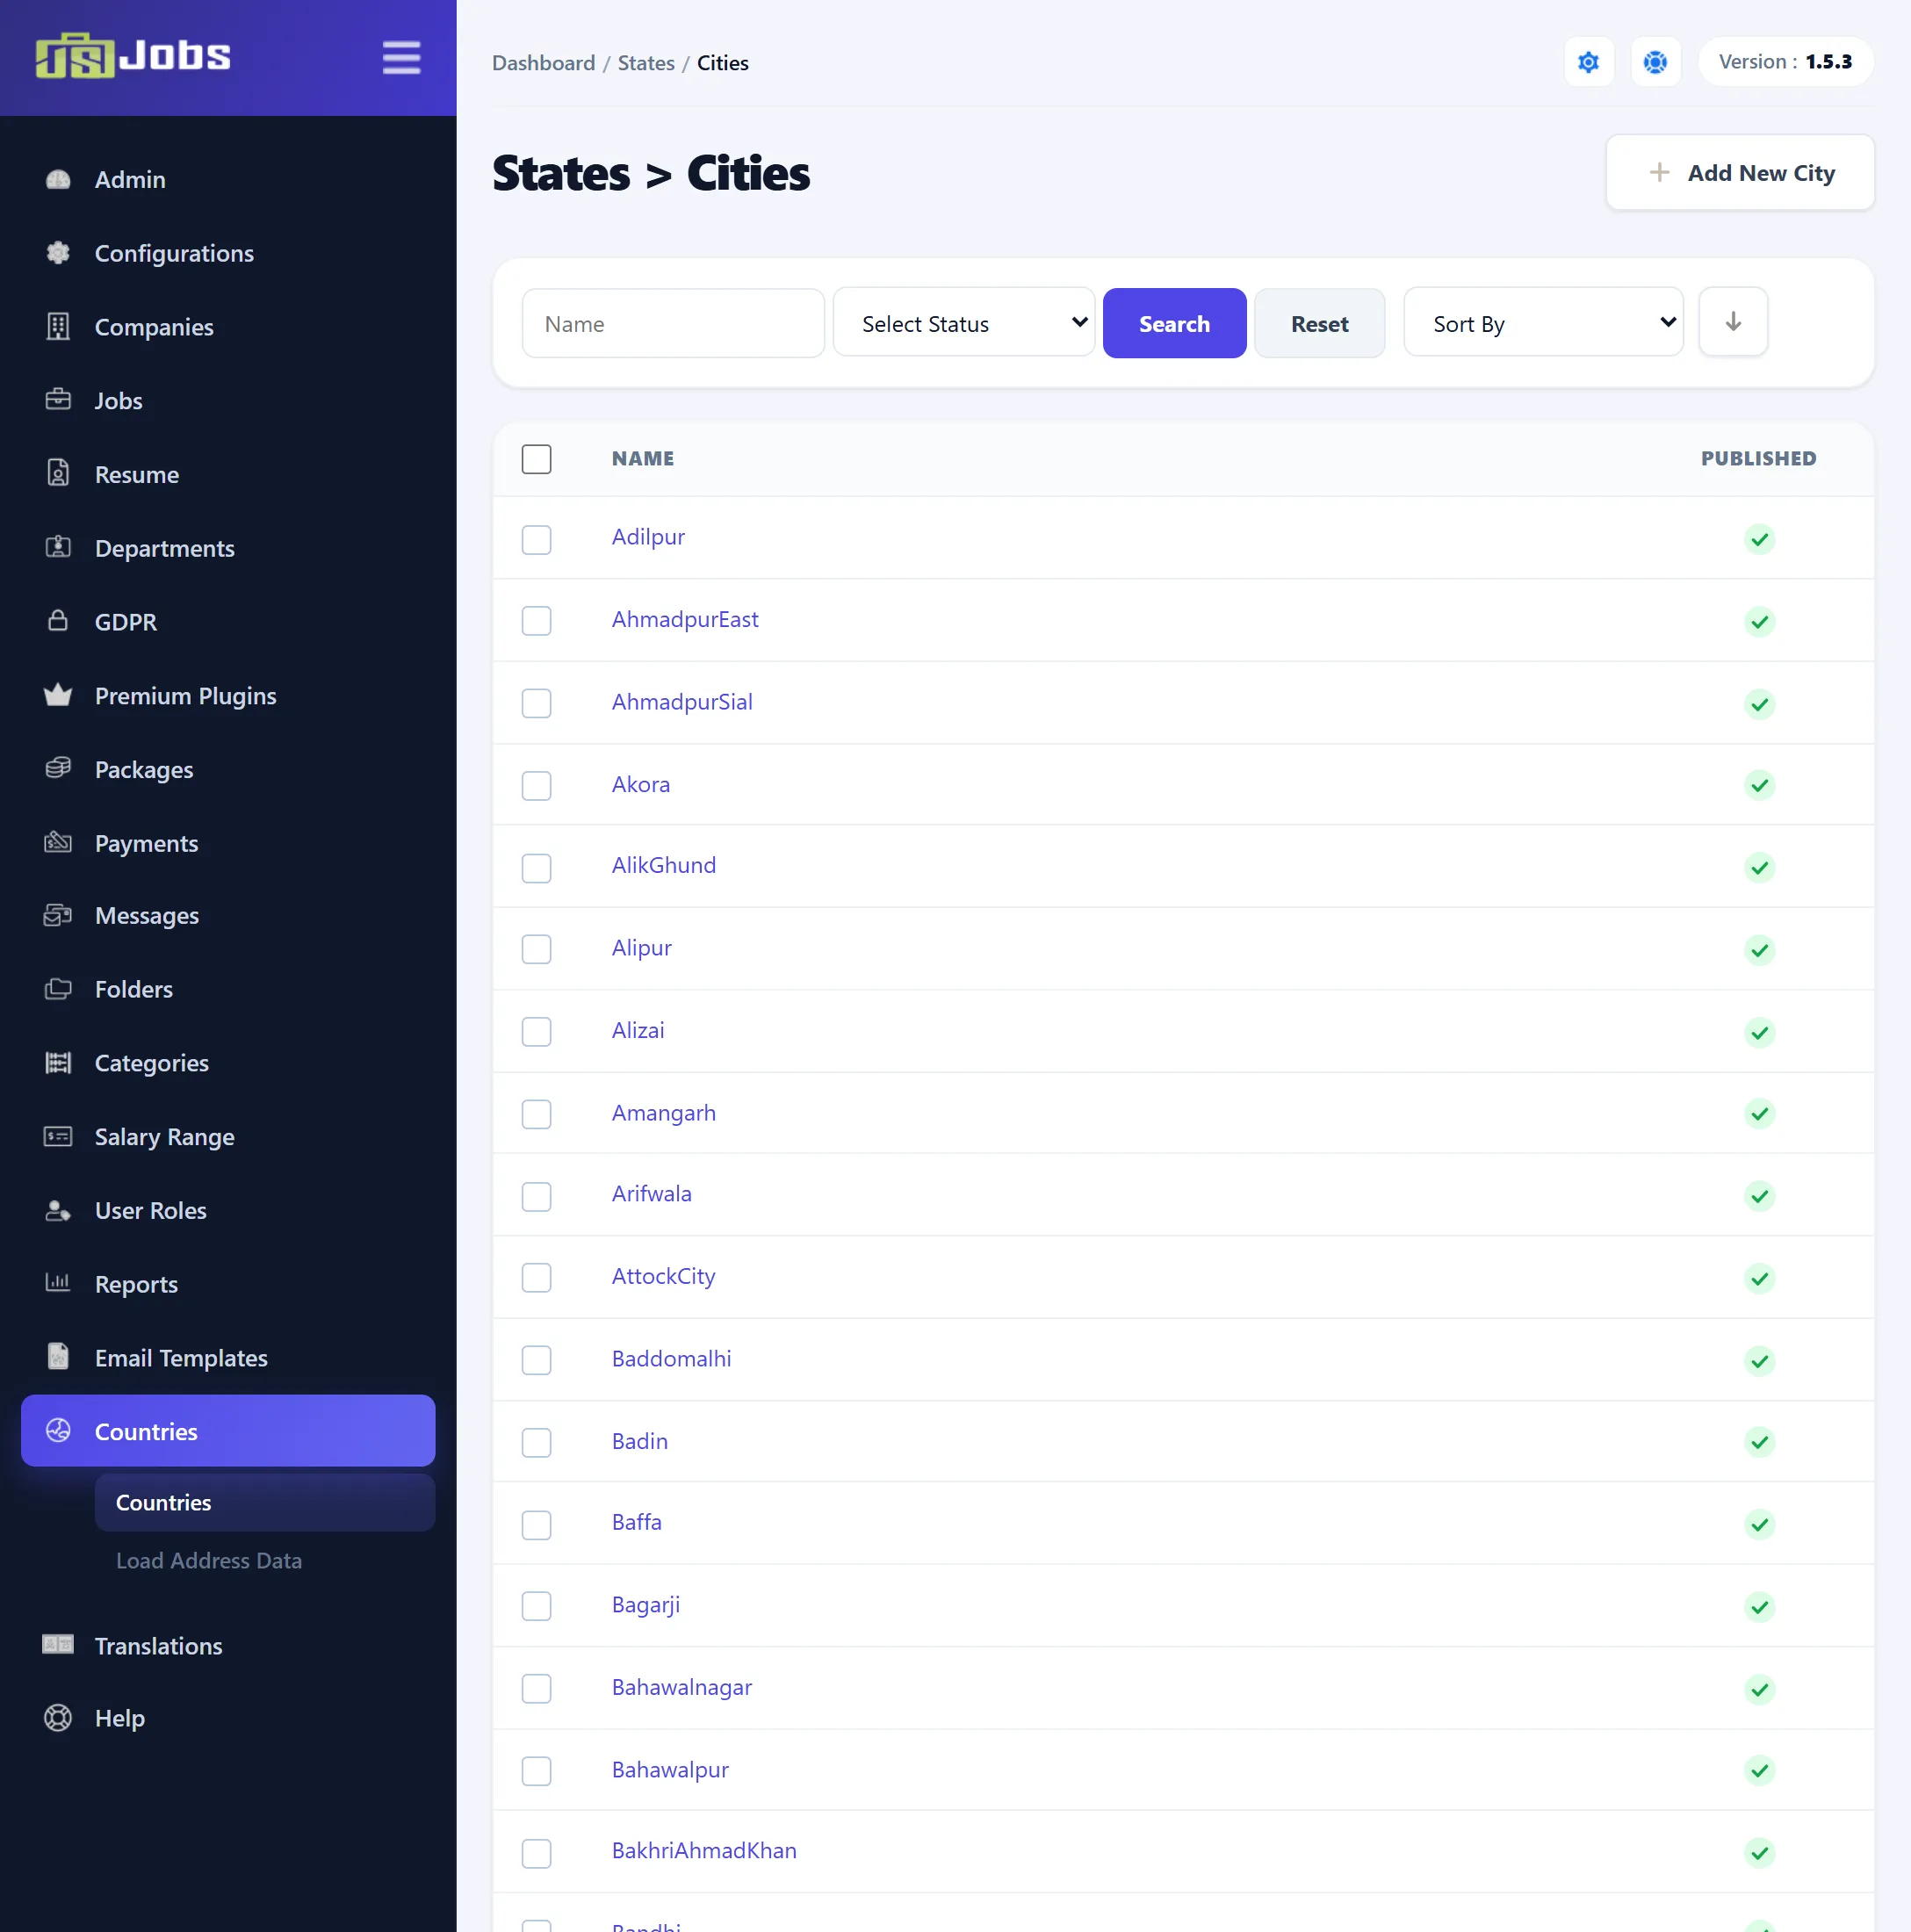Toggle published checkmark for Badin
The image size is (1911, 1932).
pyautogui.click(x=1759, y=1442)
